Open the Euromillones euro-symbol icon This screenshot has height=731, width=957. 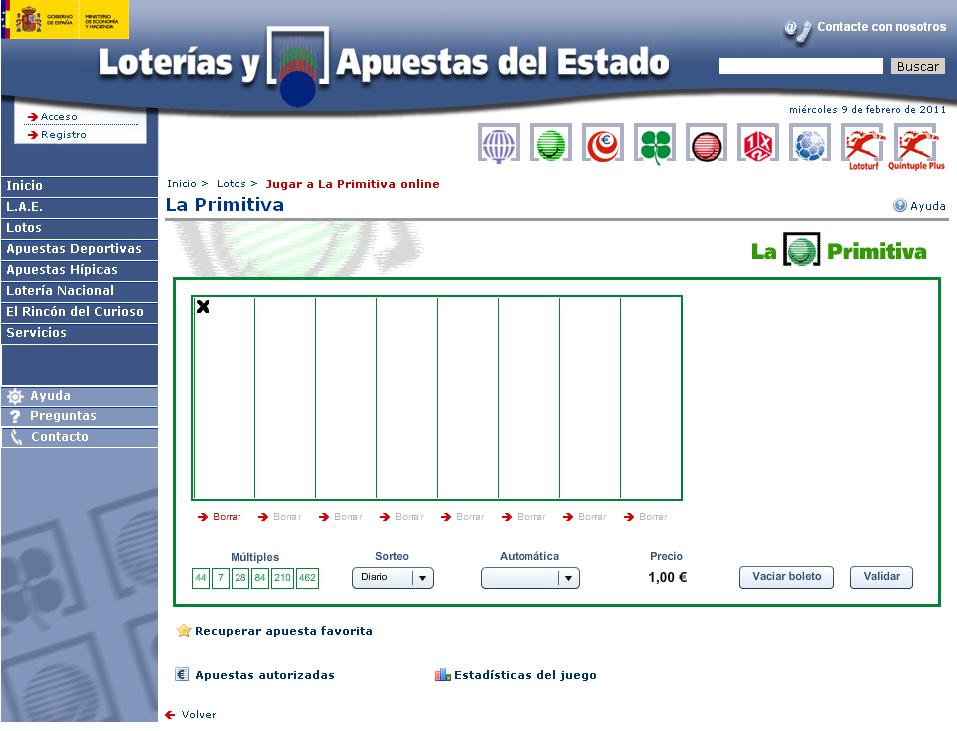pos(602,144)
